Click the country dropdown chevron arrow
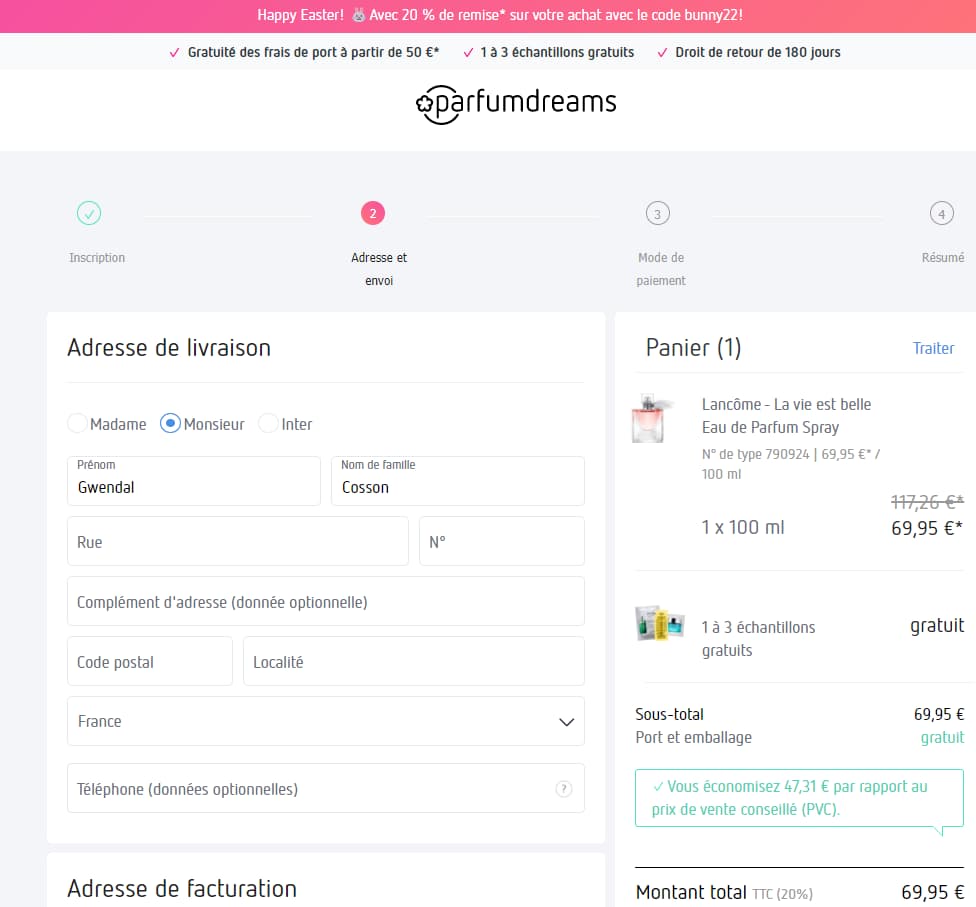 click(x=566, y=722)
